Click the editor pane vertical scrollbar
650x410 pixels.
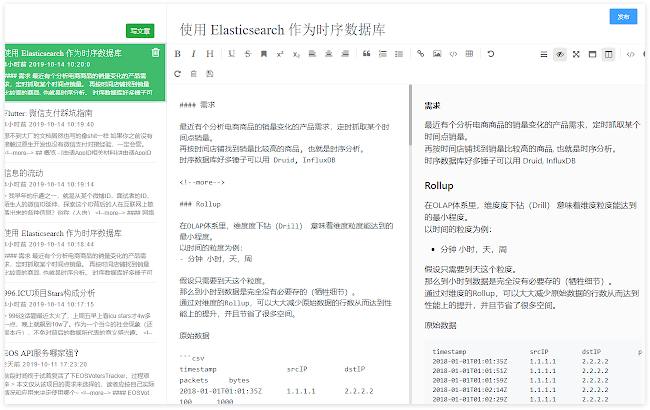point(410,115)
